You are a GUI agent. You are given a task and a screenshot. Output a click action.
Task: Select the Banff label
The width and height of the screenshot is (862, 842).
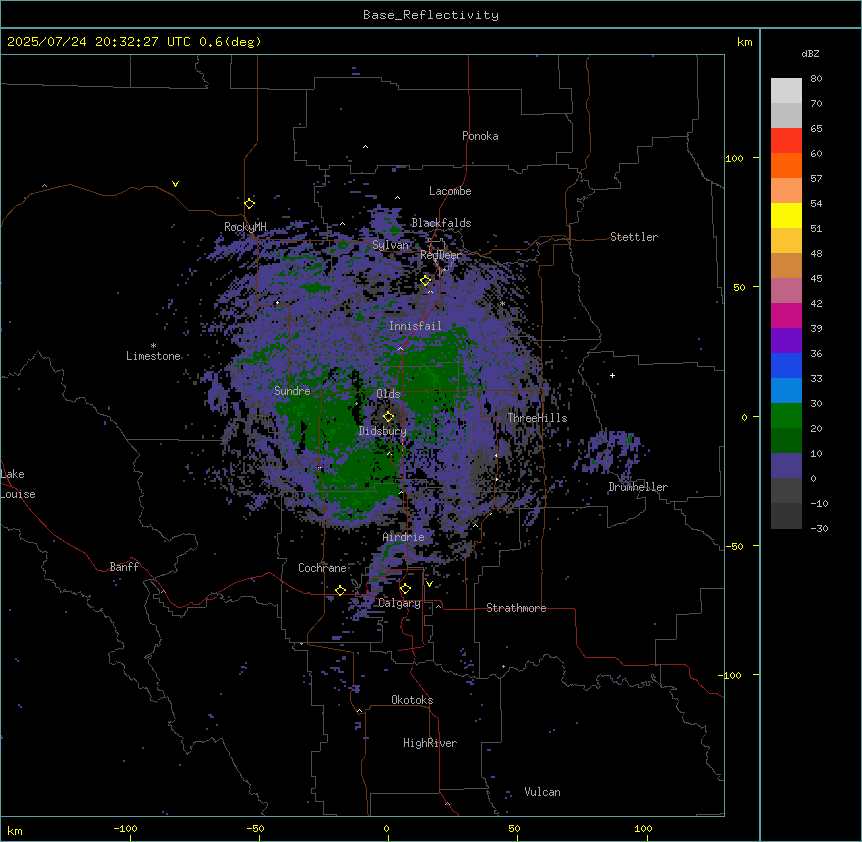124,567
